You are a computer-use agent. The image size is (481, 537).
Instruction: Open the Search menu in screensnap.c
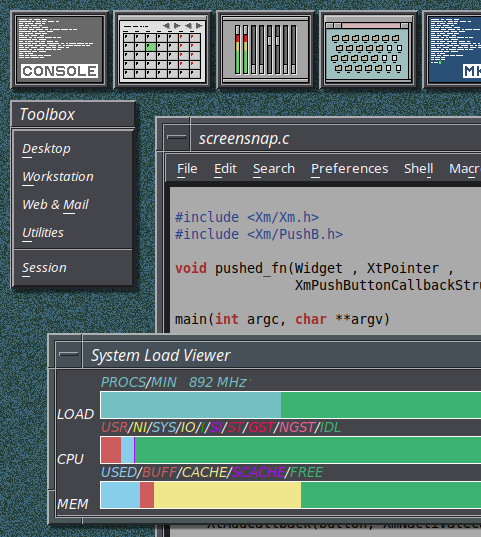click(274, 169)
